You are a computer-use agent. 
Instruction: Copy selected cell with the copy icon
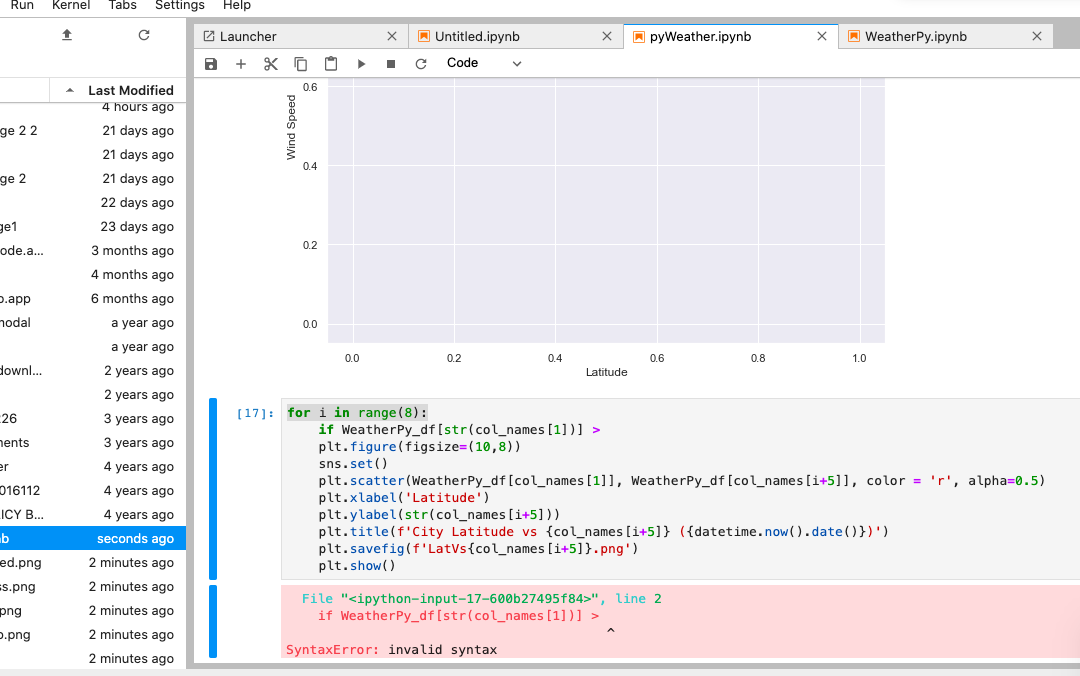(301, 63)
